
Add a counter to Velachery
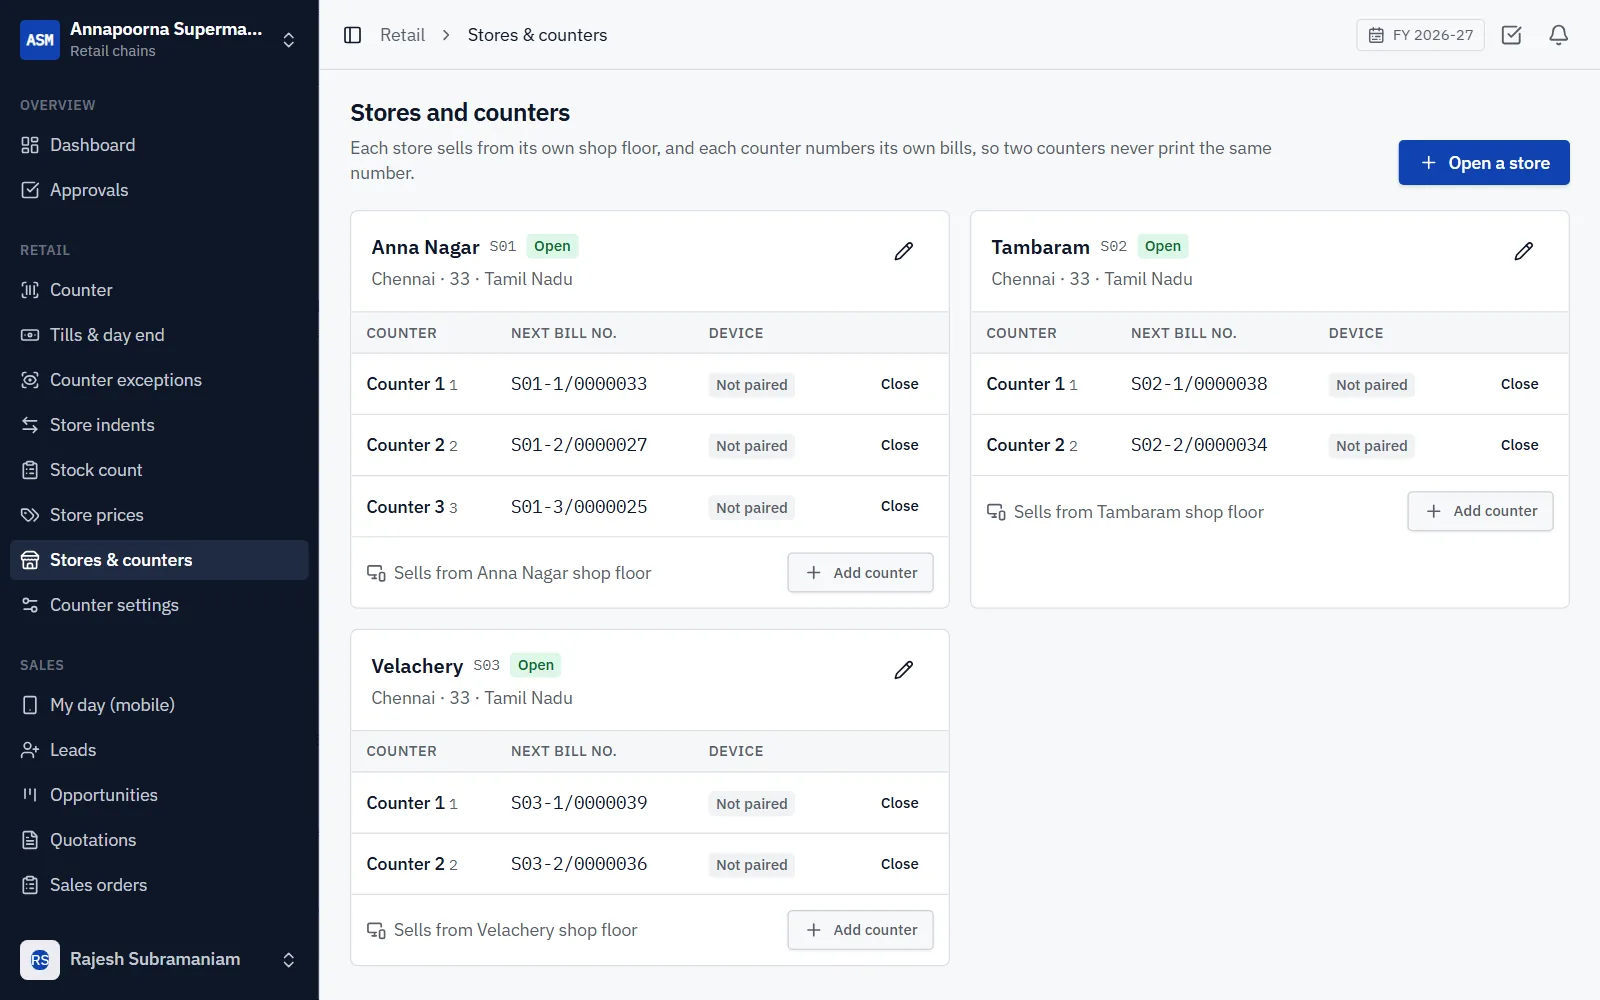click(860, 930)
